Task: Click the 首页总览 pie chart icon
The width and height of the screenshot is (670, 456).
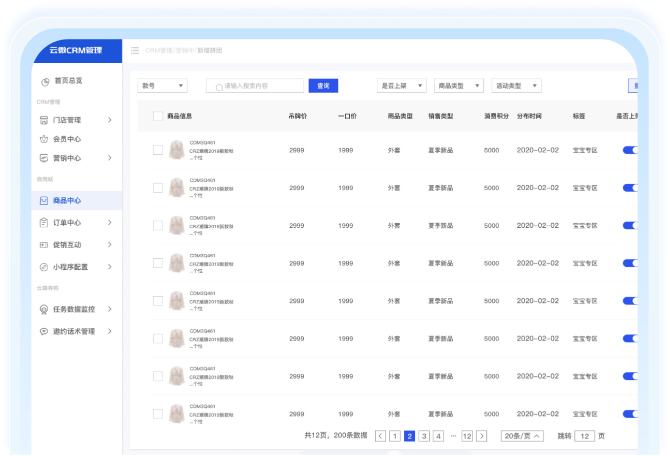Action: click(44, 81)
